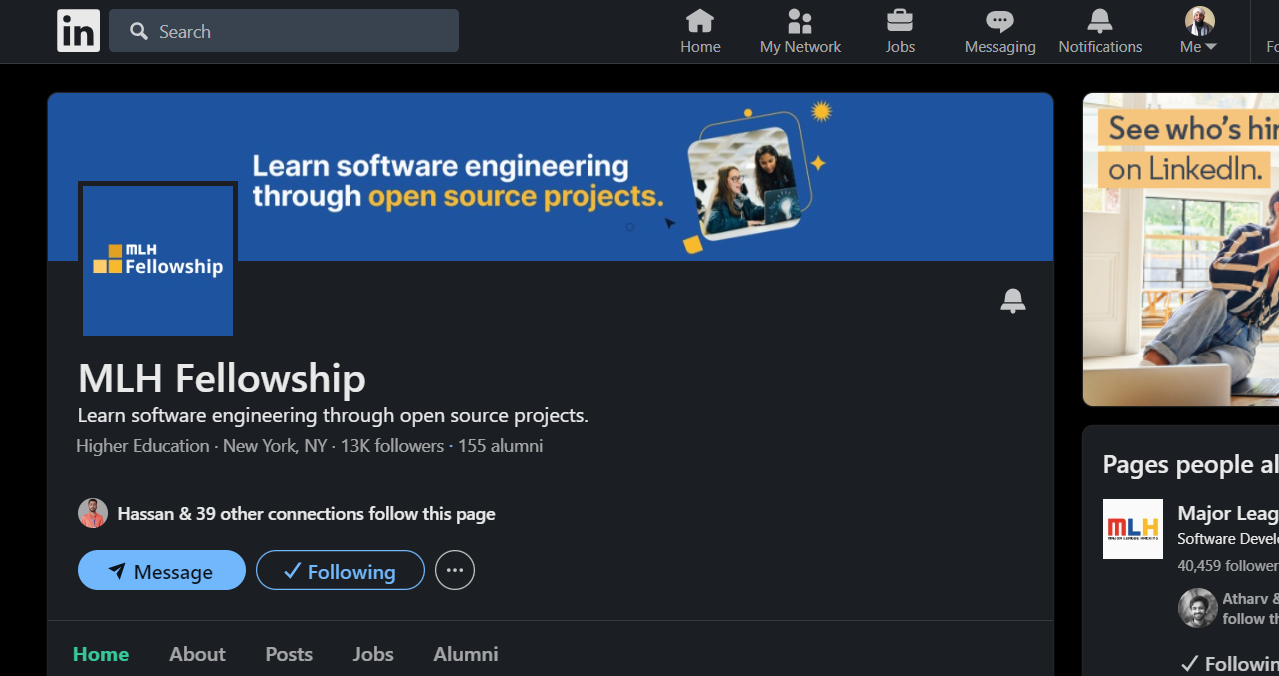Ring the notification bell on the page
Image resolution: width=1279 pixels, height=676 pixels.
tap(1012, 300)
